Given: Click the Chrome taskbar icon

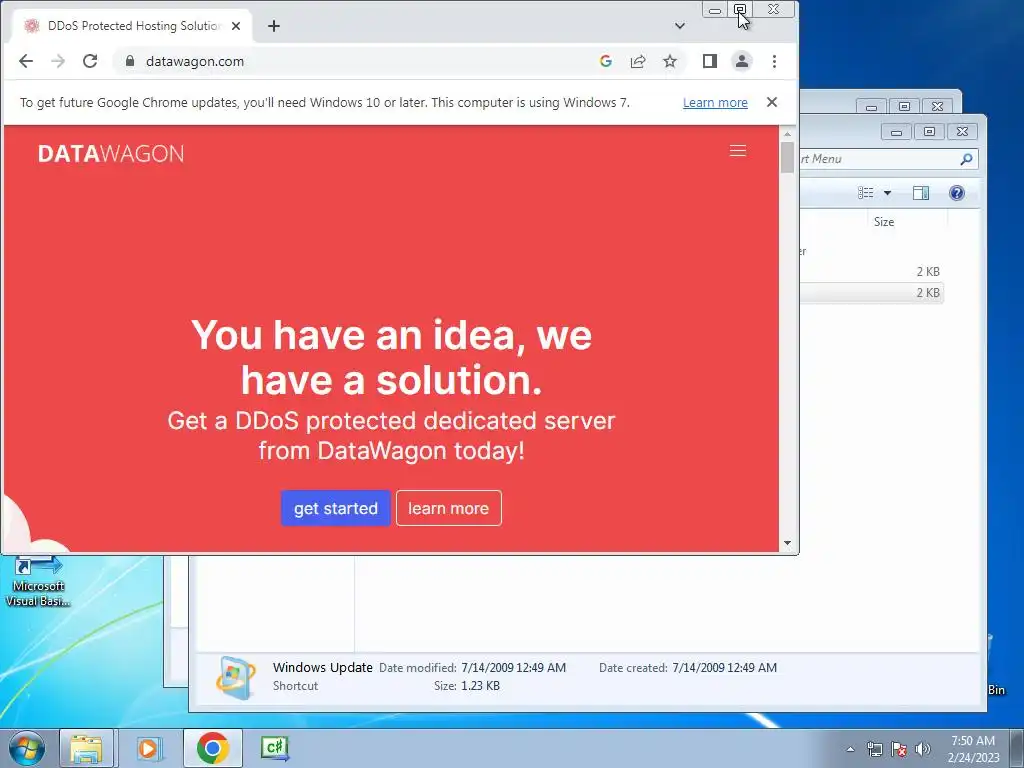Looking at the screenshot, I should (212, 748).
